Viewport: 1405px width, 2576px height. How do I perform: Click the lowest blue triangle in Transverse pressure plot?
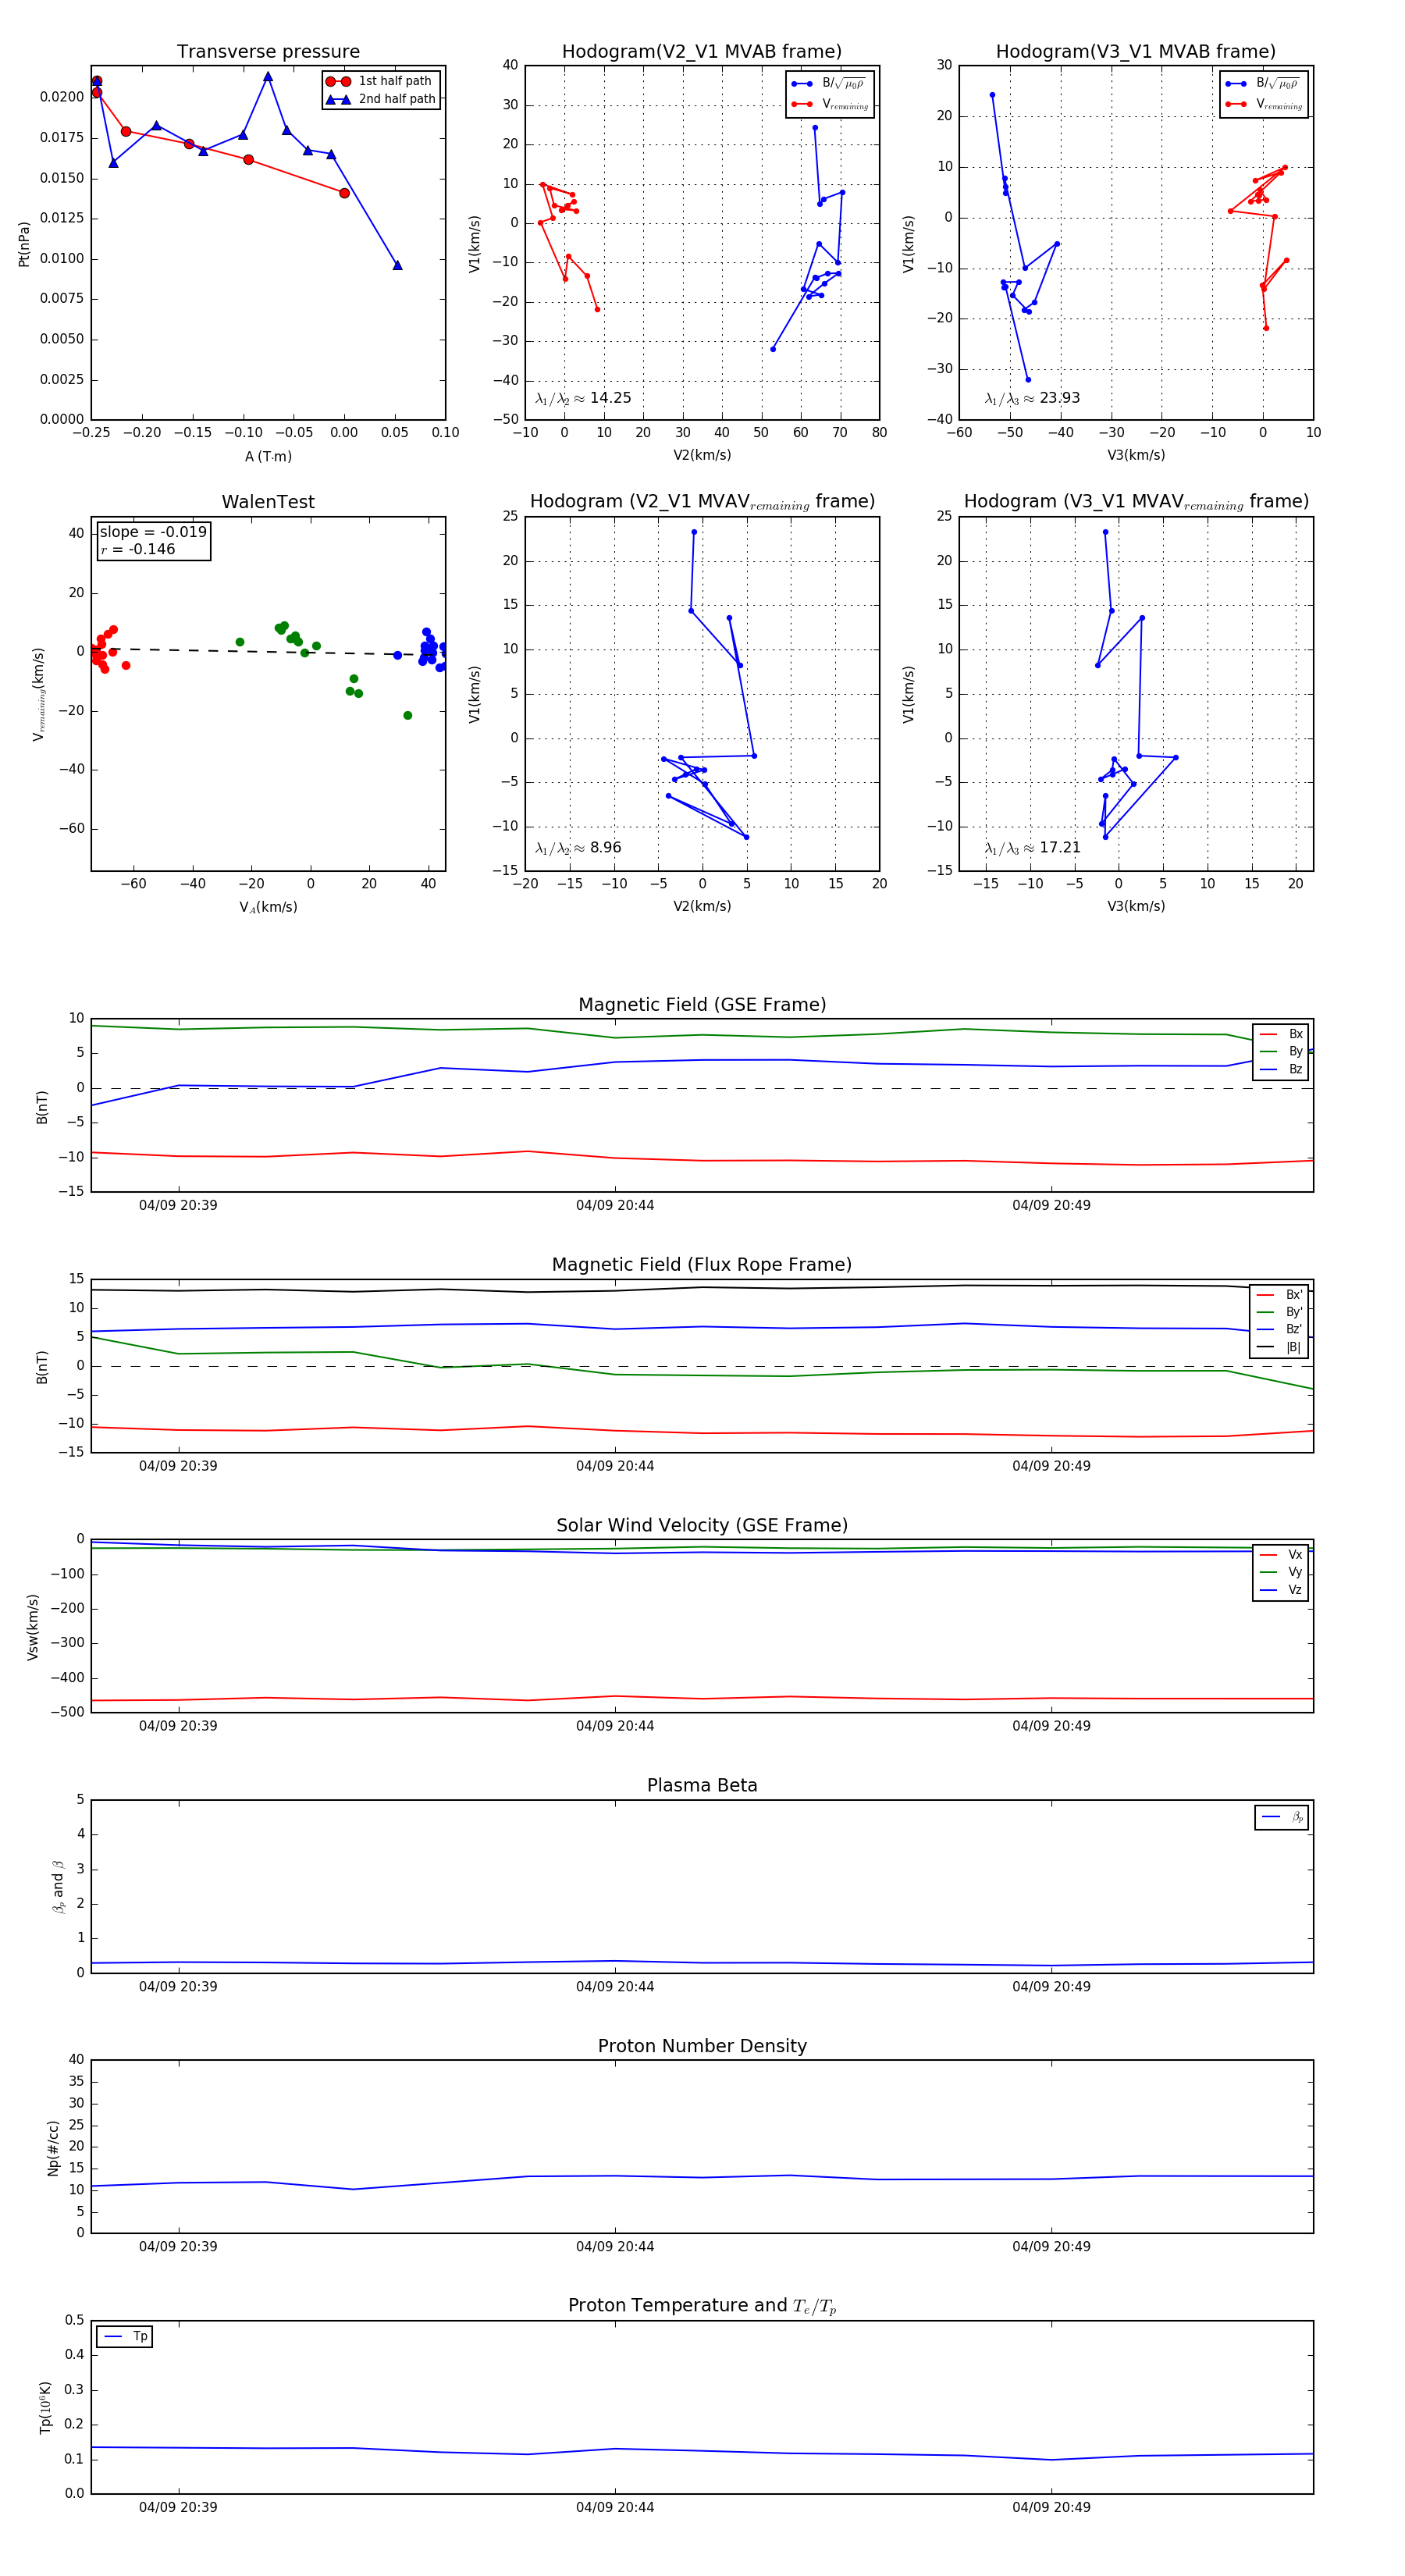tap(397, 265)
